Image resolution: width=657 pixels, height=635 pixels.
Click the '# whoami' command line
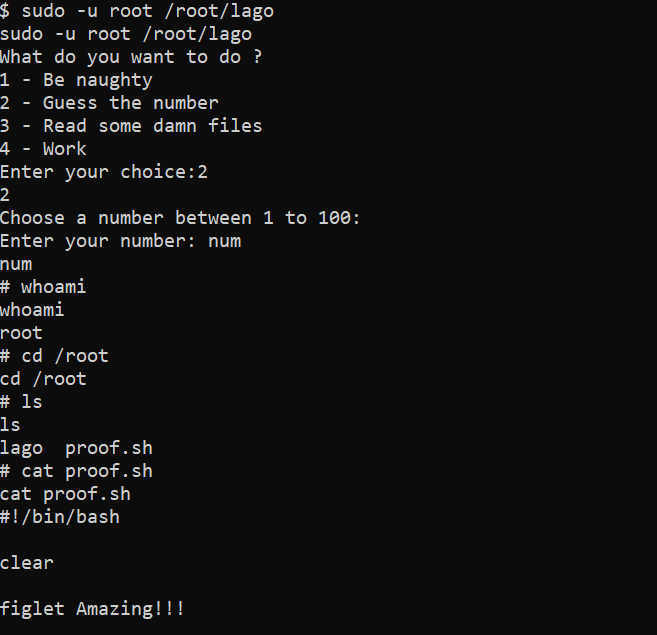click(43, 287)
